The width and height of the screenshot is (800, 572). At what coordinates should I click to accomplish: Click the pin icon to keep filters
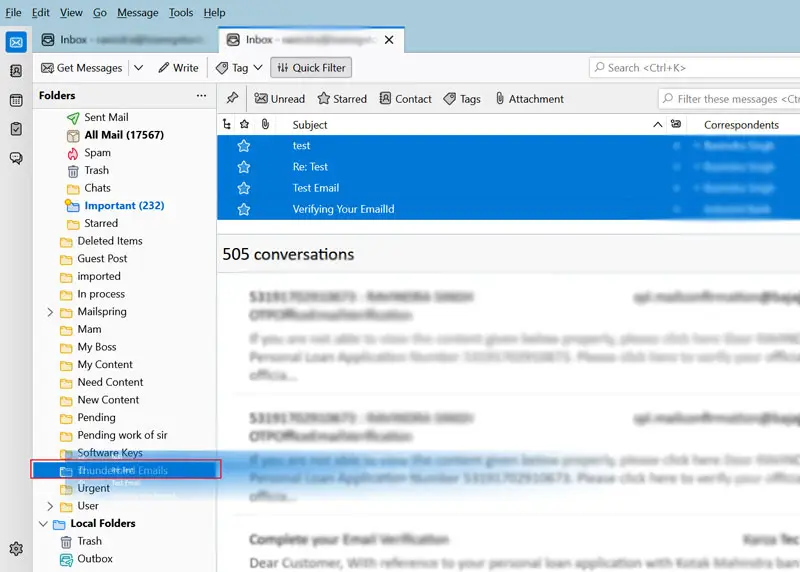[x=232, y=98]
